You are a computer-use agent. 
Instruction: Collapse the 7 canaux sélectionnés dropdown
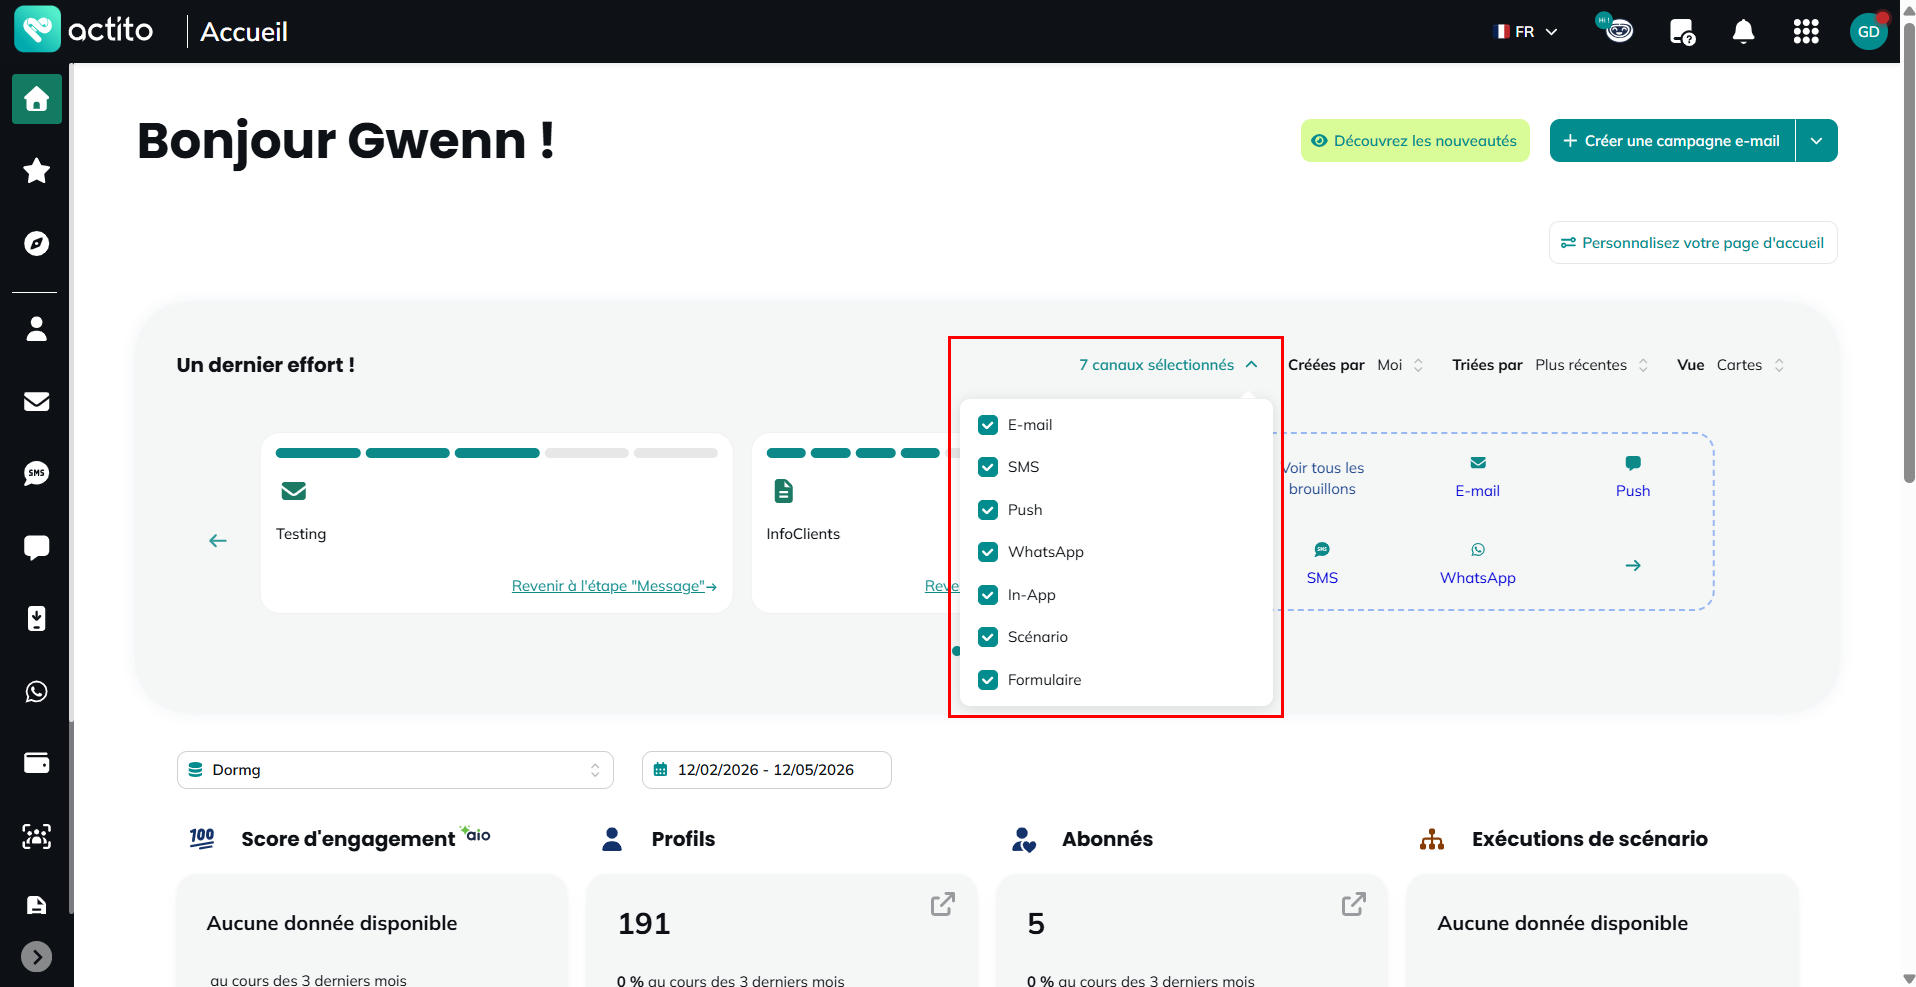(x=1168, y=365)
